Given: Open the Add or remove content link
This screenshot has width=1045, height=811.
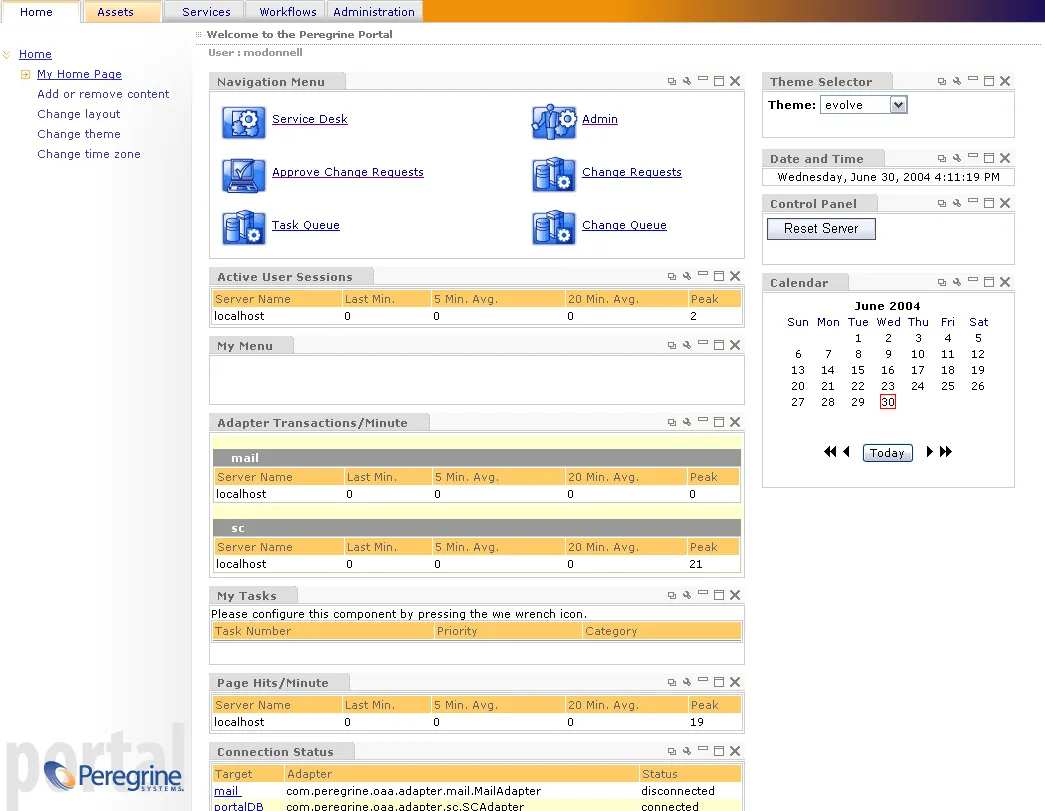Looking at the screenshot, I should [x=103, y=94].
